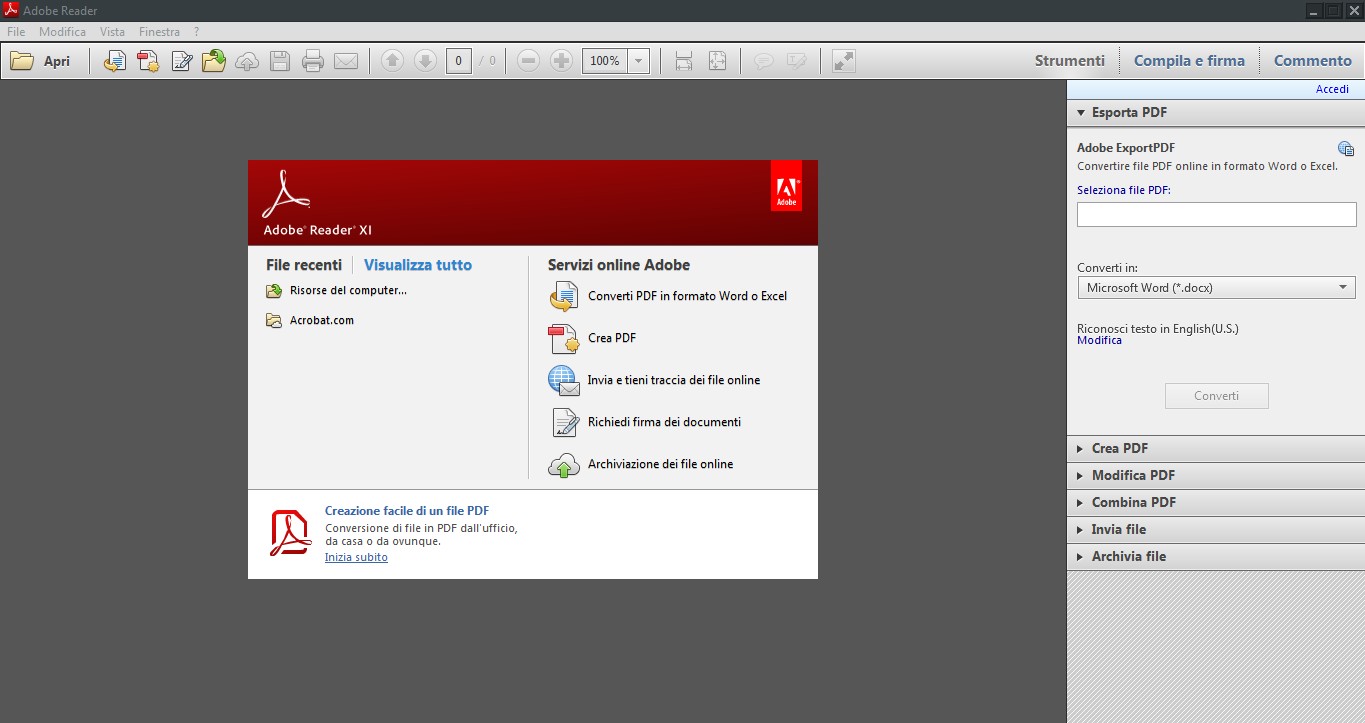
Task: Click the online storage cloud icon
Action: 564,465
